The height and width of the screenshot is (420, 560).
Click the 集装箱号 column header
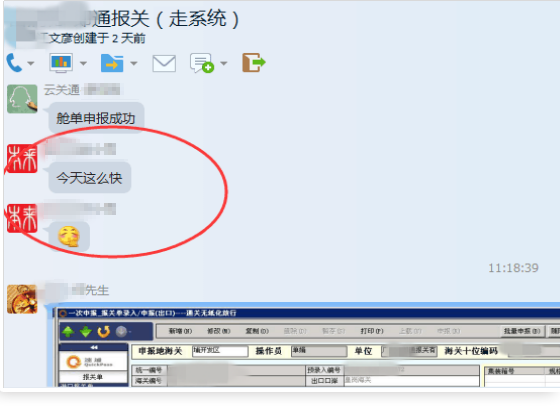[501, 371]
